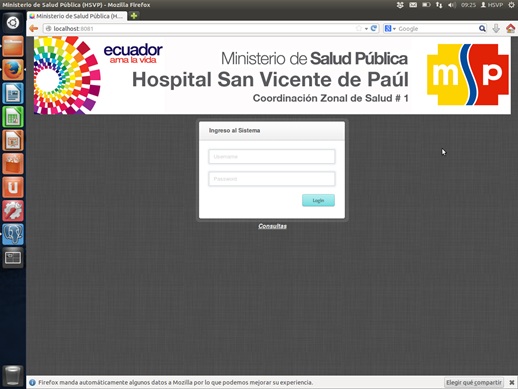Open pgAdmin elephant icon in launcher
Image resolution: width=518 pixels, height=389 pixels.
(x=13, y=234)
